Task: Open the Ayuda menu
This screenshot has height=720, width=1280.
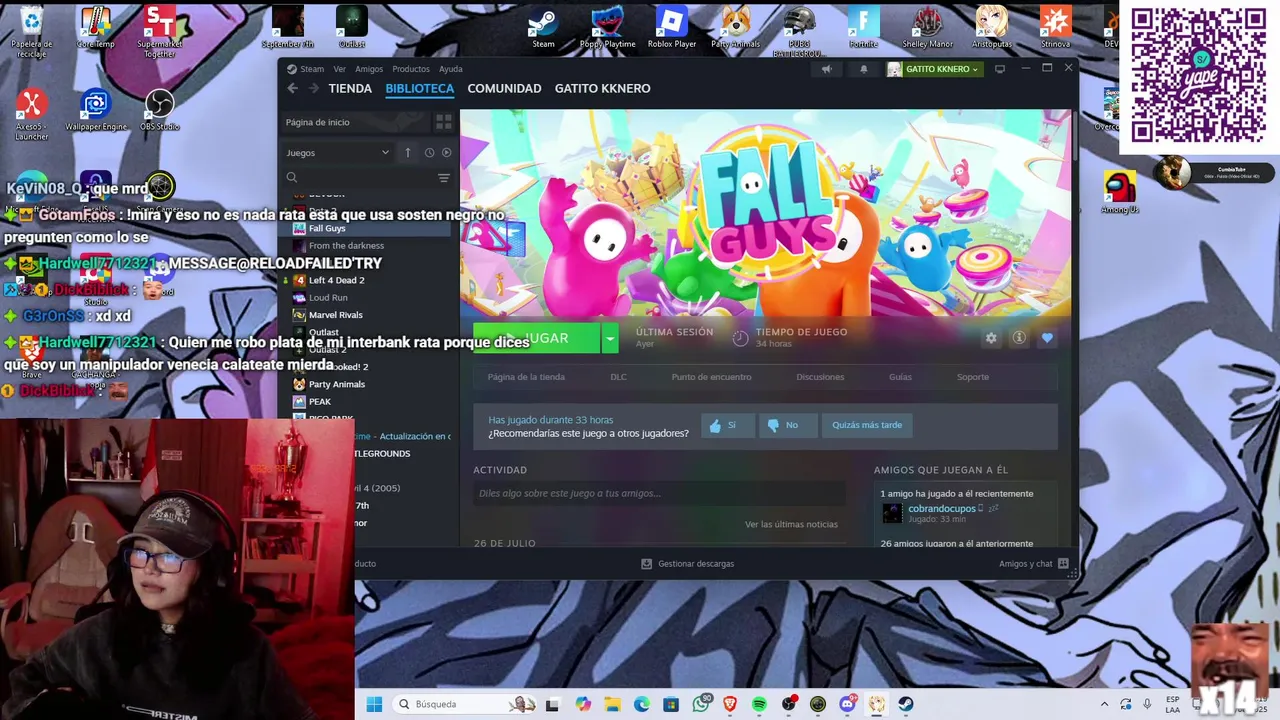Action: [x=451, y=69]
